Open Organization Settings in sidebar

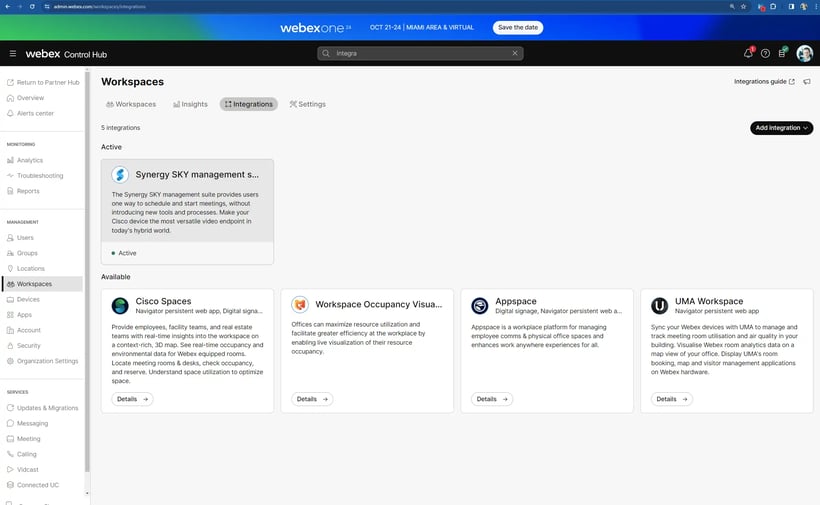click(43, 361)
